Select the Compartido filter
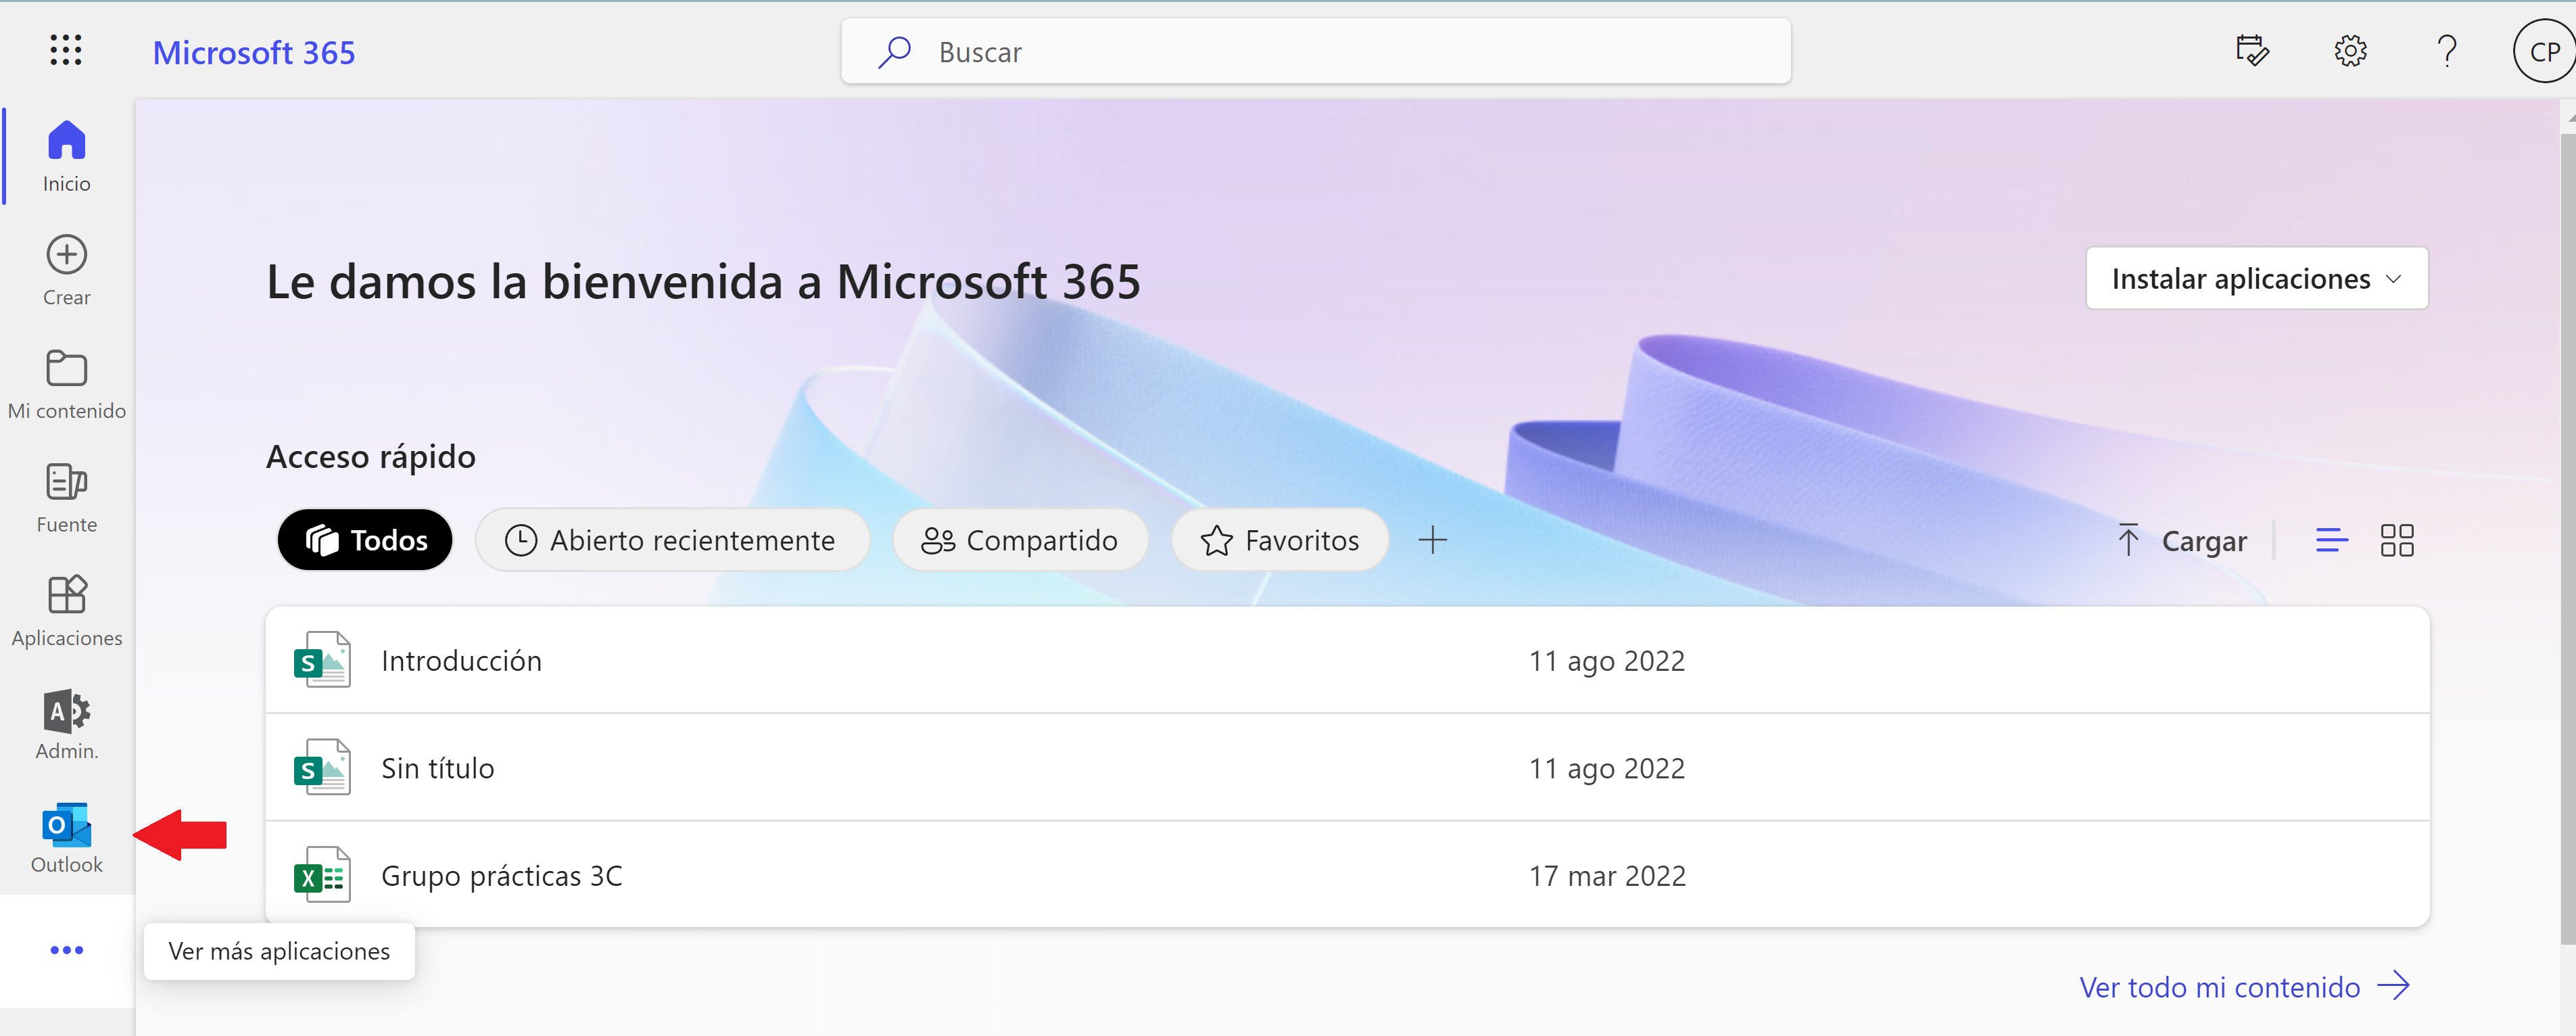The image size is (2576, 1036). pyautogui.click(x=1020, y=540)
